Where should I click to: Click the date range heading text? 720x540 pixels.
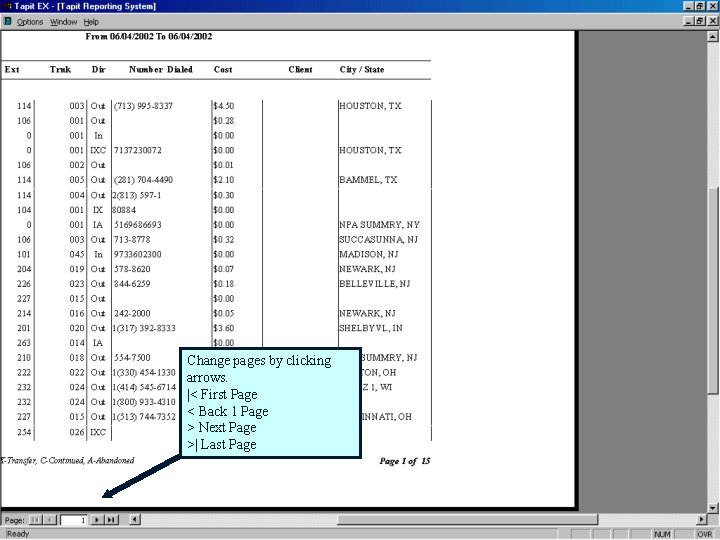pyautogui.click(x=149, y=36)
